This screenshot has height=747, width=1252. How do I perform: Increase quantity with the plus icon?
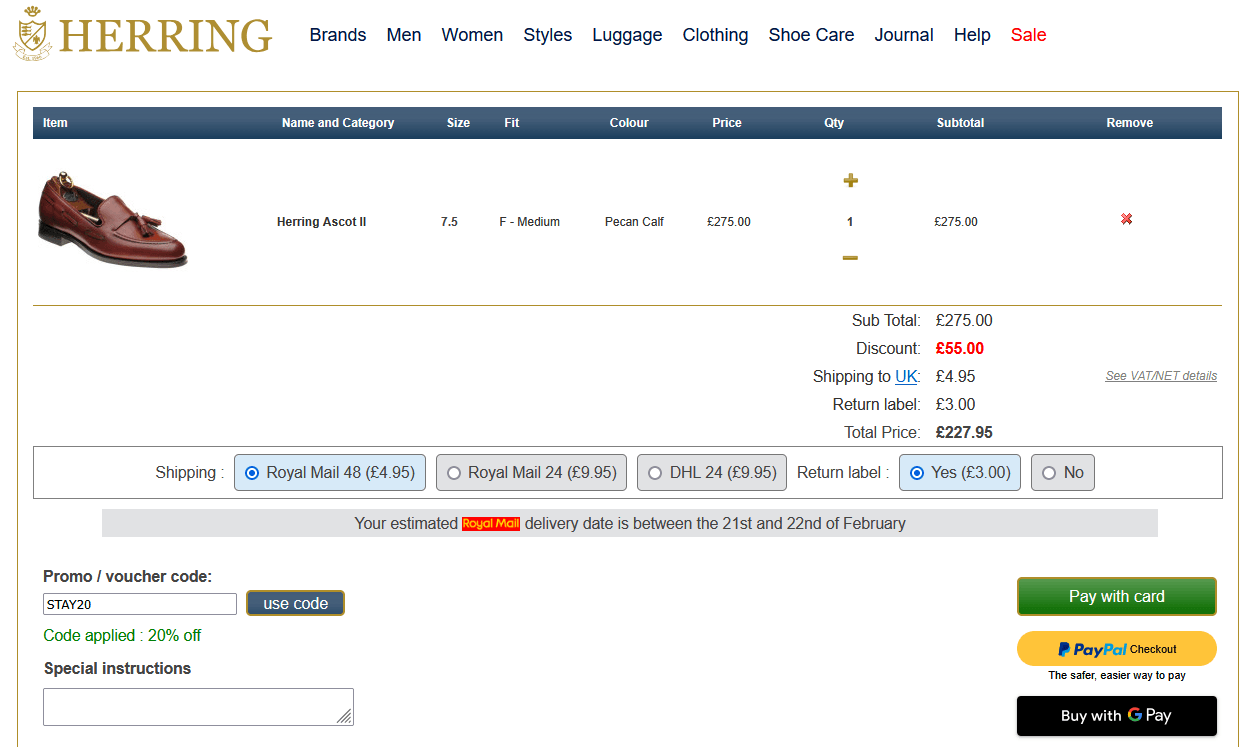(850, 180)
